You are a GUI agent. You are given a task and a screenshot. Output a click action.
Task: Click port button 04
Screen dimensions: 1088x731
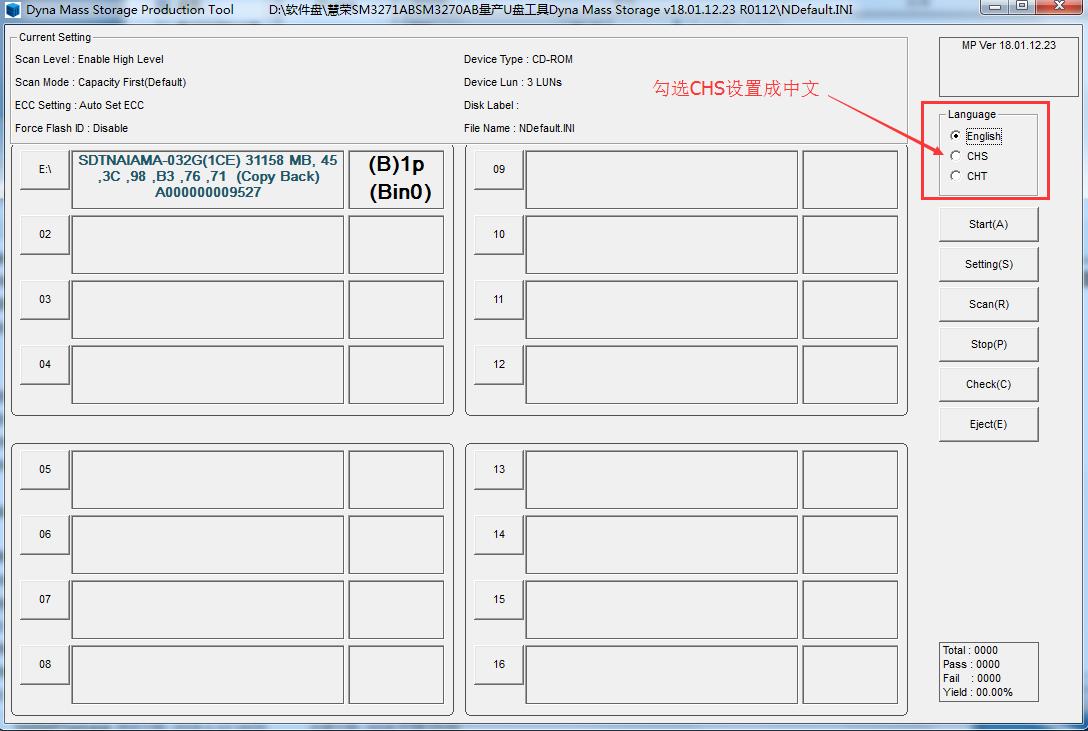(x=45, y=364)
